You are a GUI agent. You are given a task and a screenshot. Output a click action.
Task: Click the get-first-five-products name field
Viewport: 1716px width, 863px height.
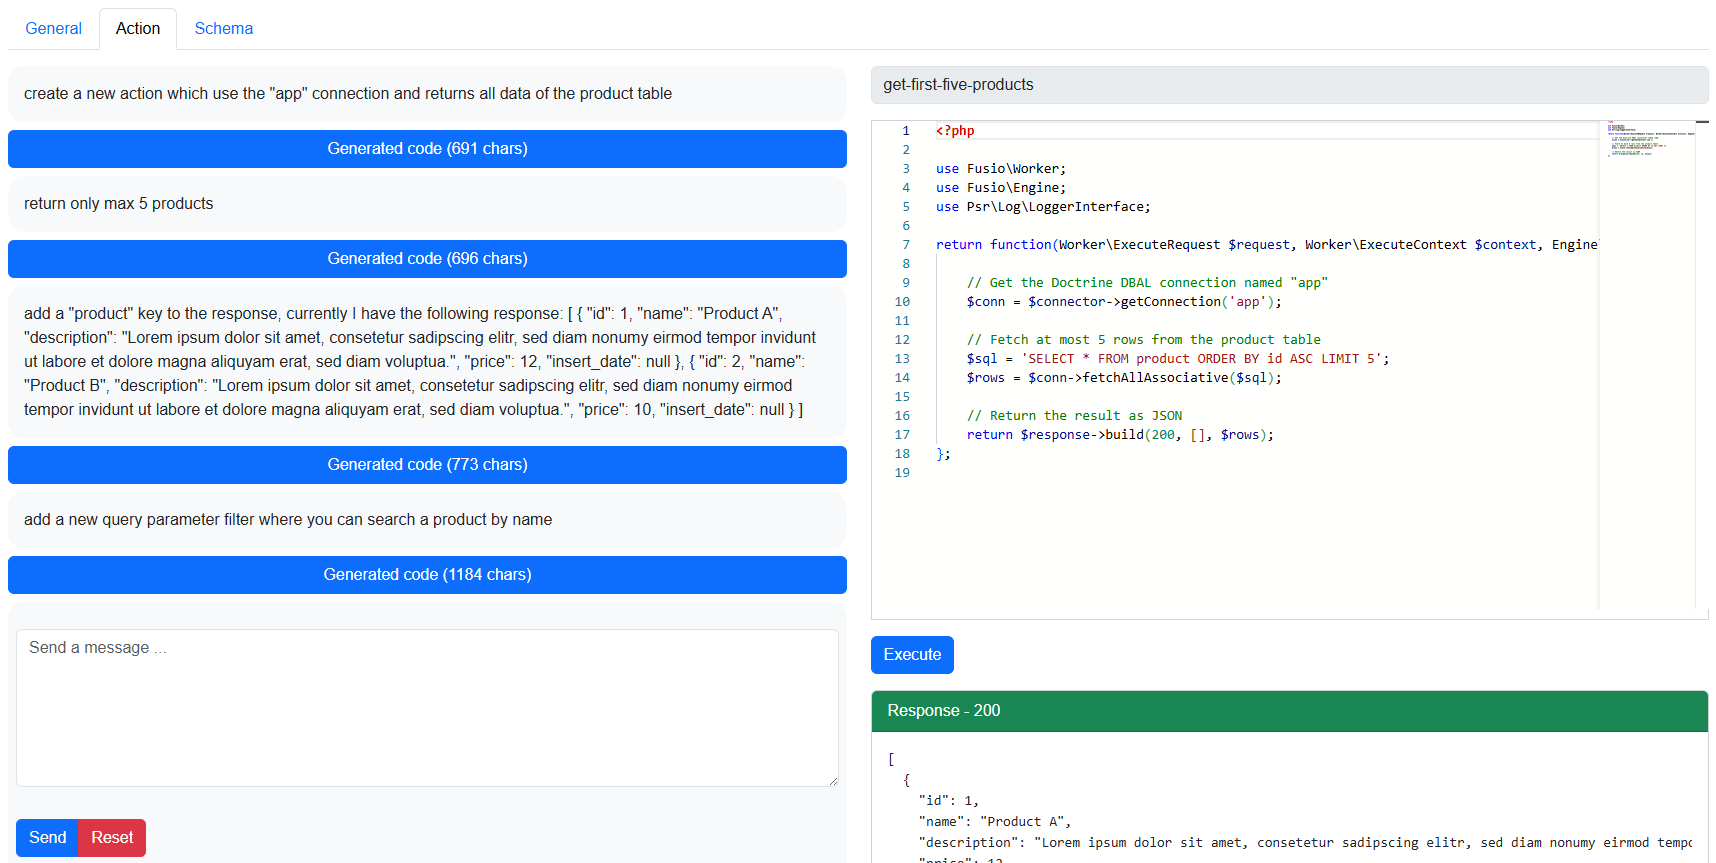[x=1288, y=85]
